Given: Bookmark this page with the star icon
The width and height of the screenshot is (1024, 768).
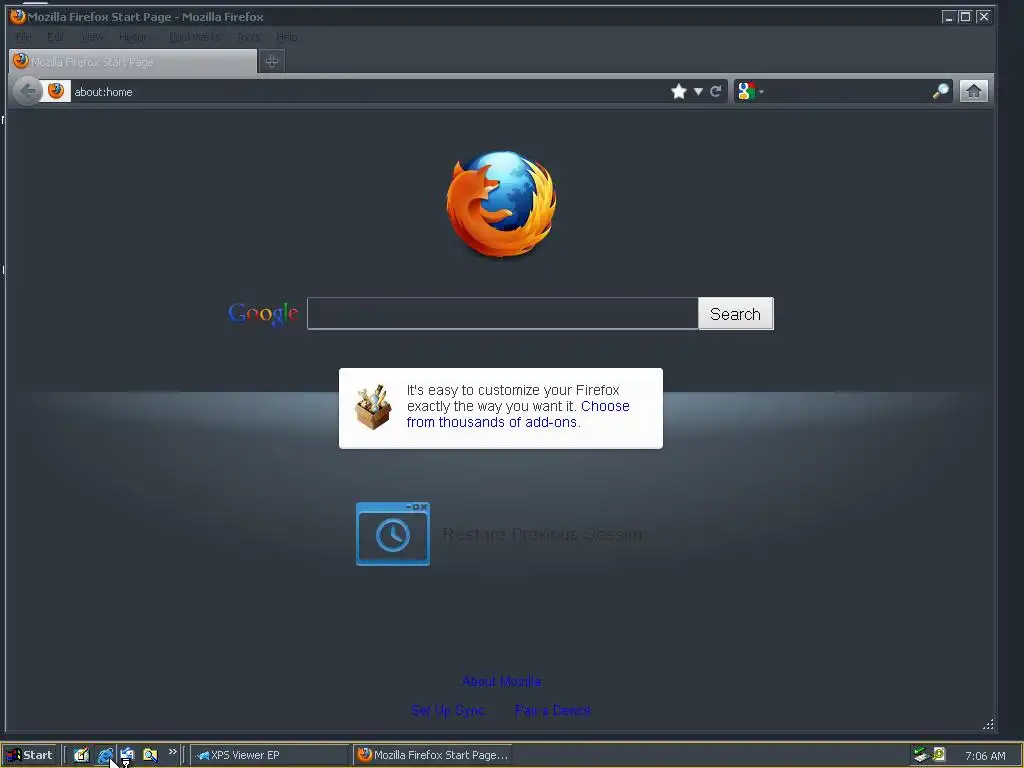Looking at the screenshot, I should click(x=679, y=91).
